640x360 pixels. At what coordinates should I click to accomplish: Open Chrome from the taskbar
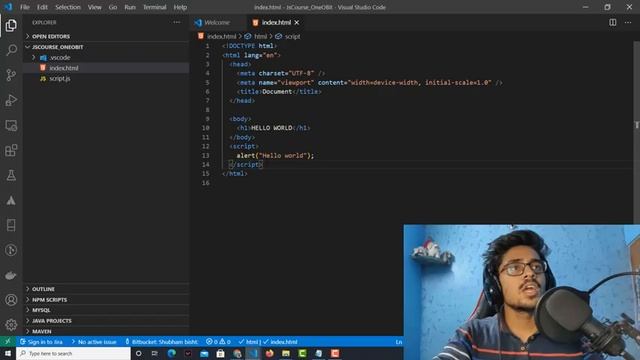[x=237, y=353]
